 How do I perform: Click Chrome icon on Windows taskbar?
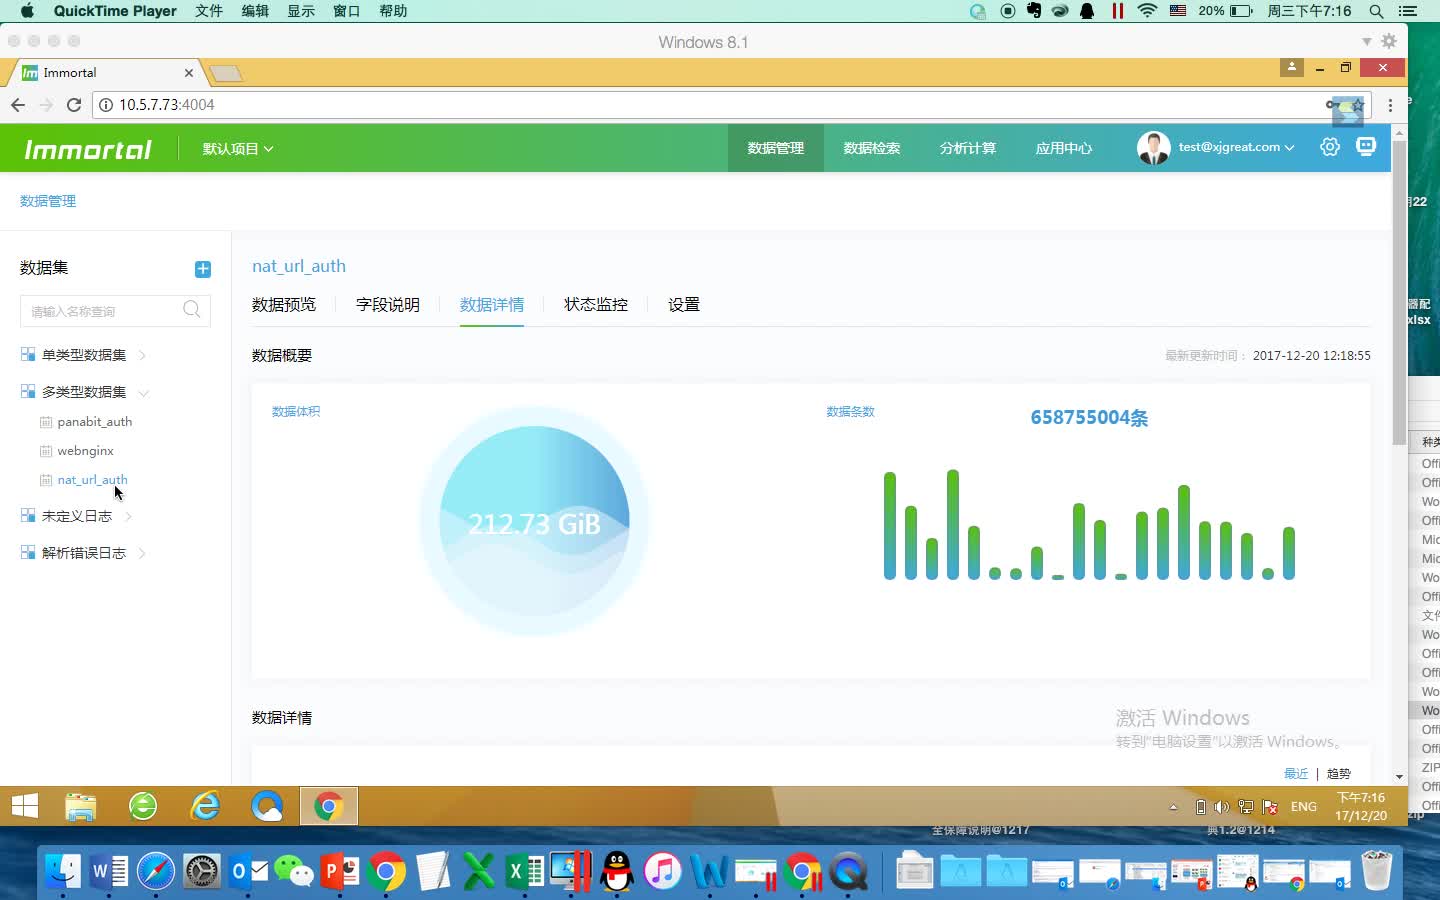pos(329,806)
